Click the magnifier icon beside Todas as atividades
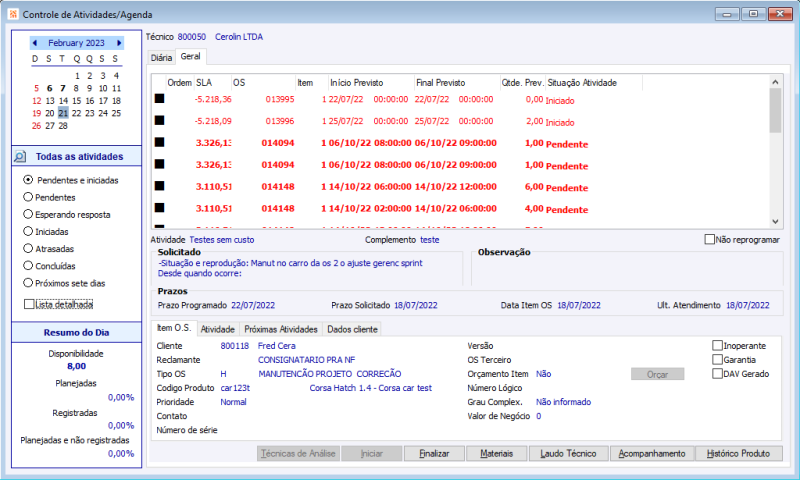The image size is (800, 480). tap(20, 157)
